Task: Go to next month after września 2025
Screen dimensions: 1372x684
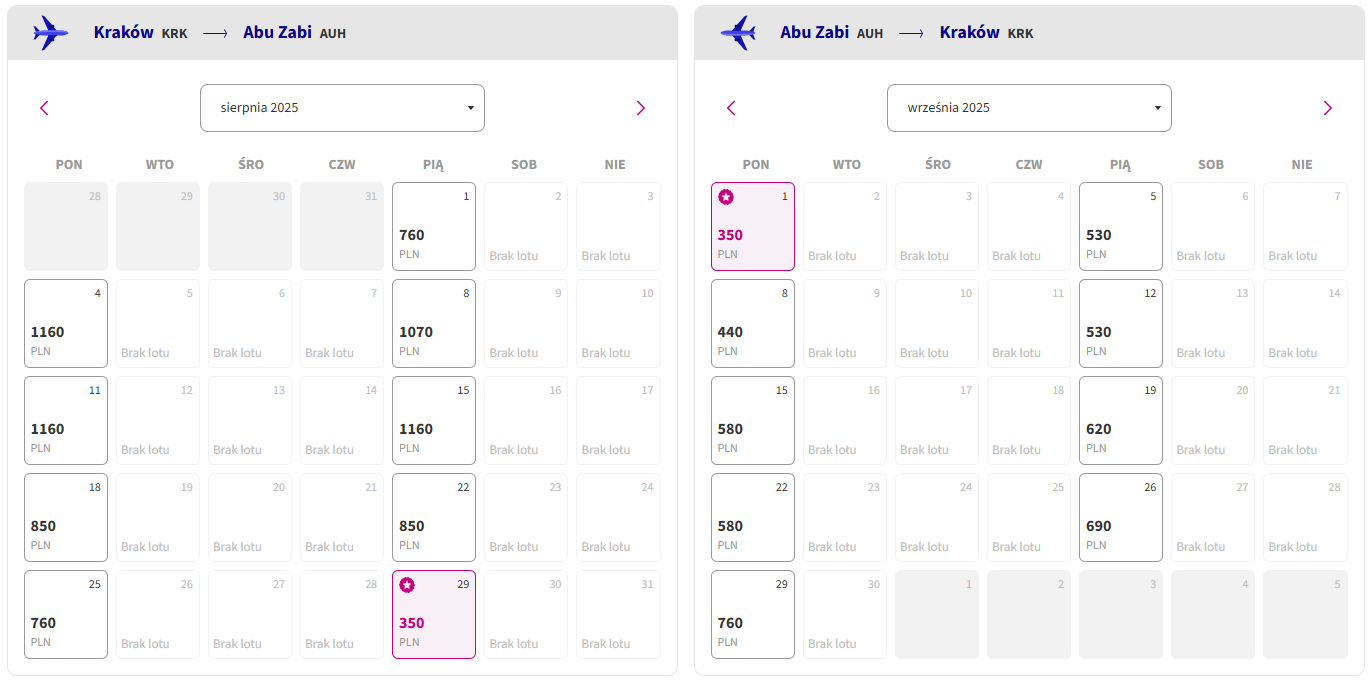Action: pyautogui.click(x=1328, y=108)
